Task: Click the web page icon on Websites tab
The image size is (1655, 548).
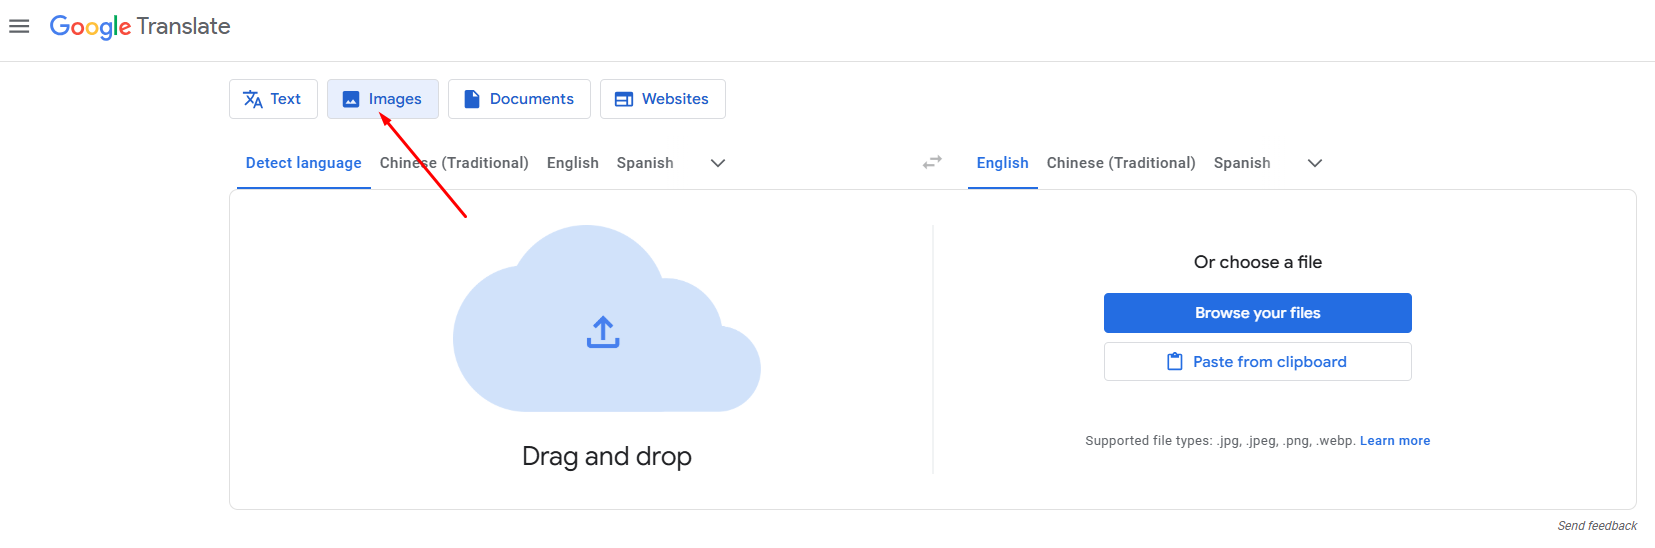Action: [x=624, y=99]
